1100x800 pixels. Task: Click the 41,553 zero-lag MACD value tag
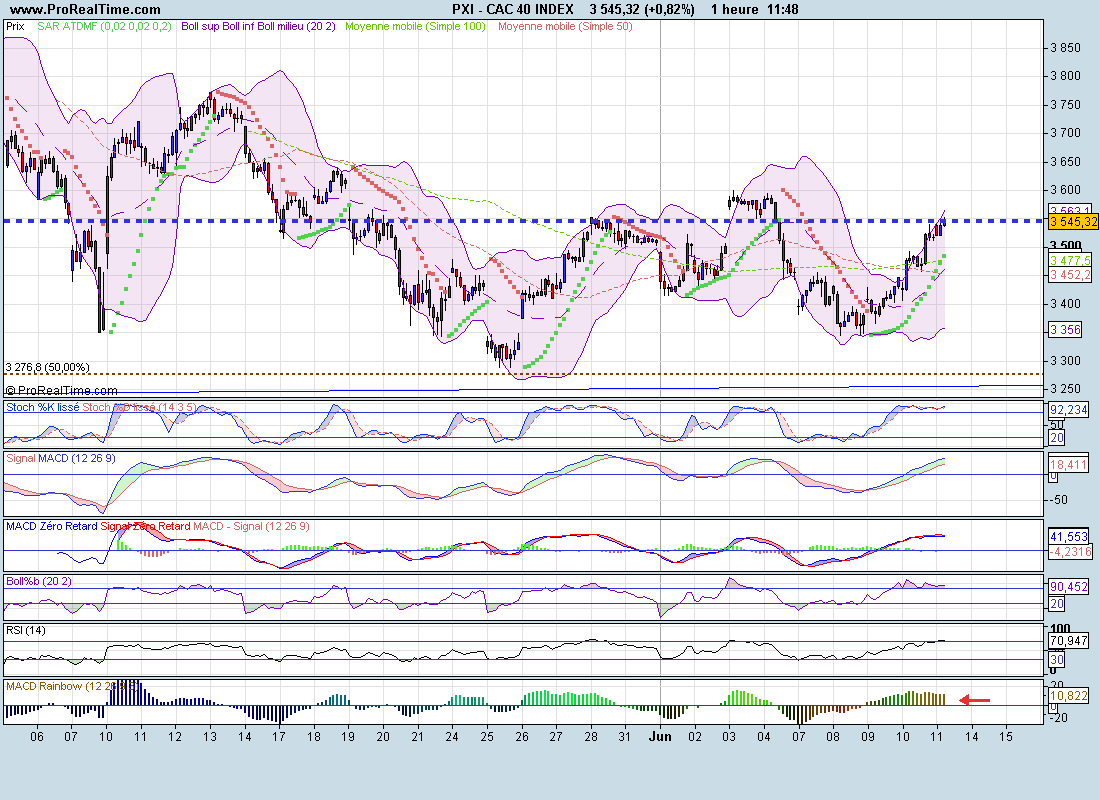pyautogui.click(x=1068, y=537)
